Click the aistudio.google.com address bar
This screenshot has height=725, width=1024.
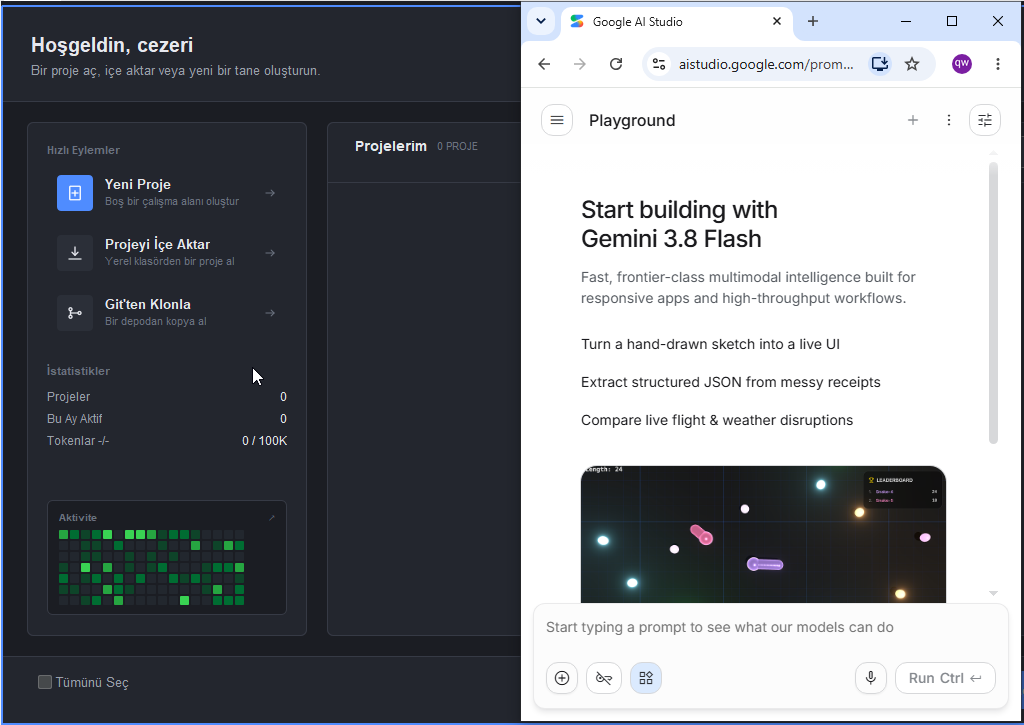click(x=766, y=64)
